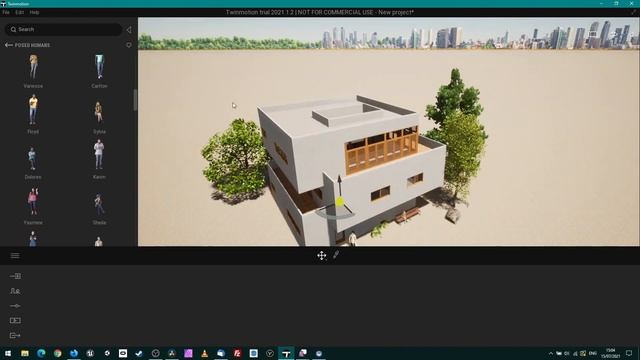Open the hamburger menu in the dock

[15, 256]
